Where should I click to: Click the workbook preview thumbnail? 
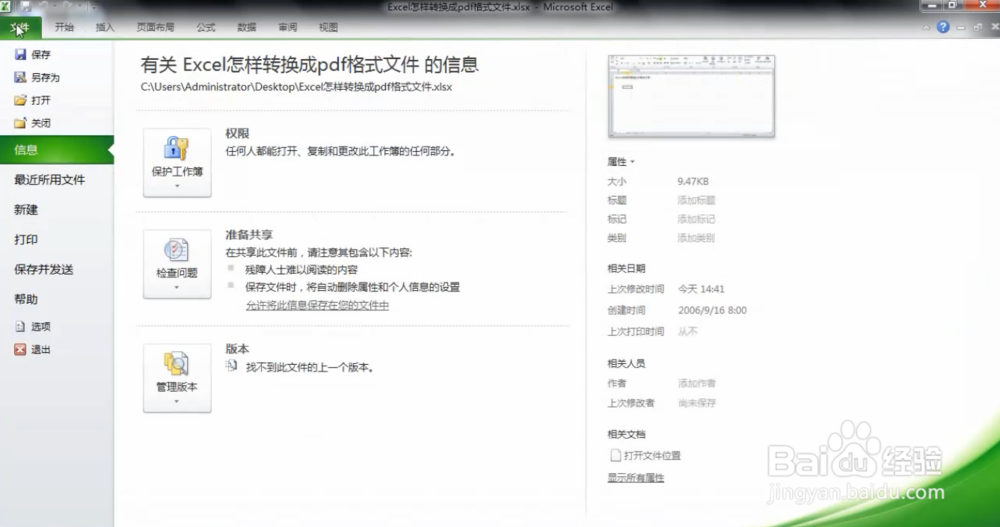click(x=691, y=96)
